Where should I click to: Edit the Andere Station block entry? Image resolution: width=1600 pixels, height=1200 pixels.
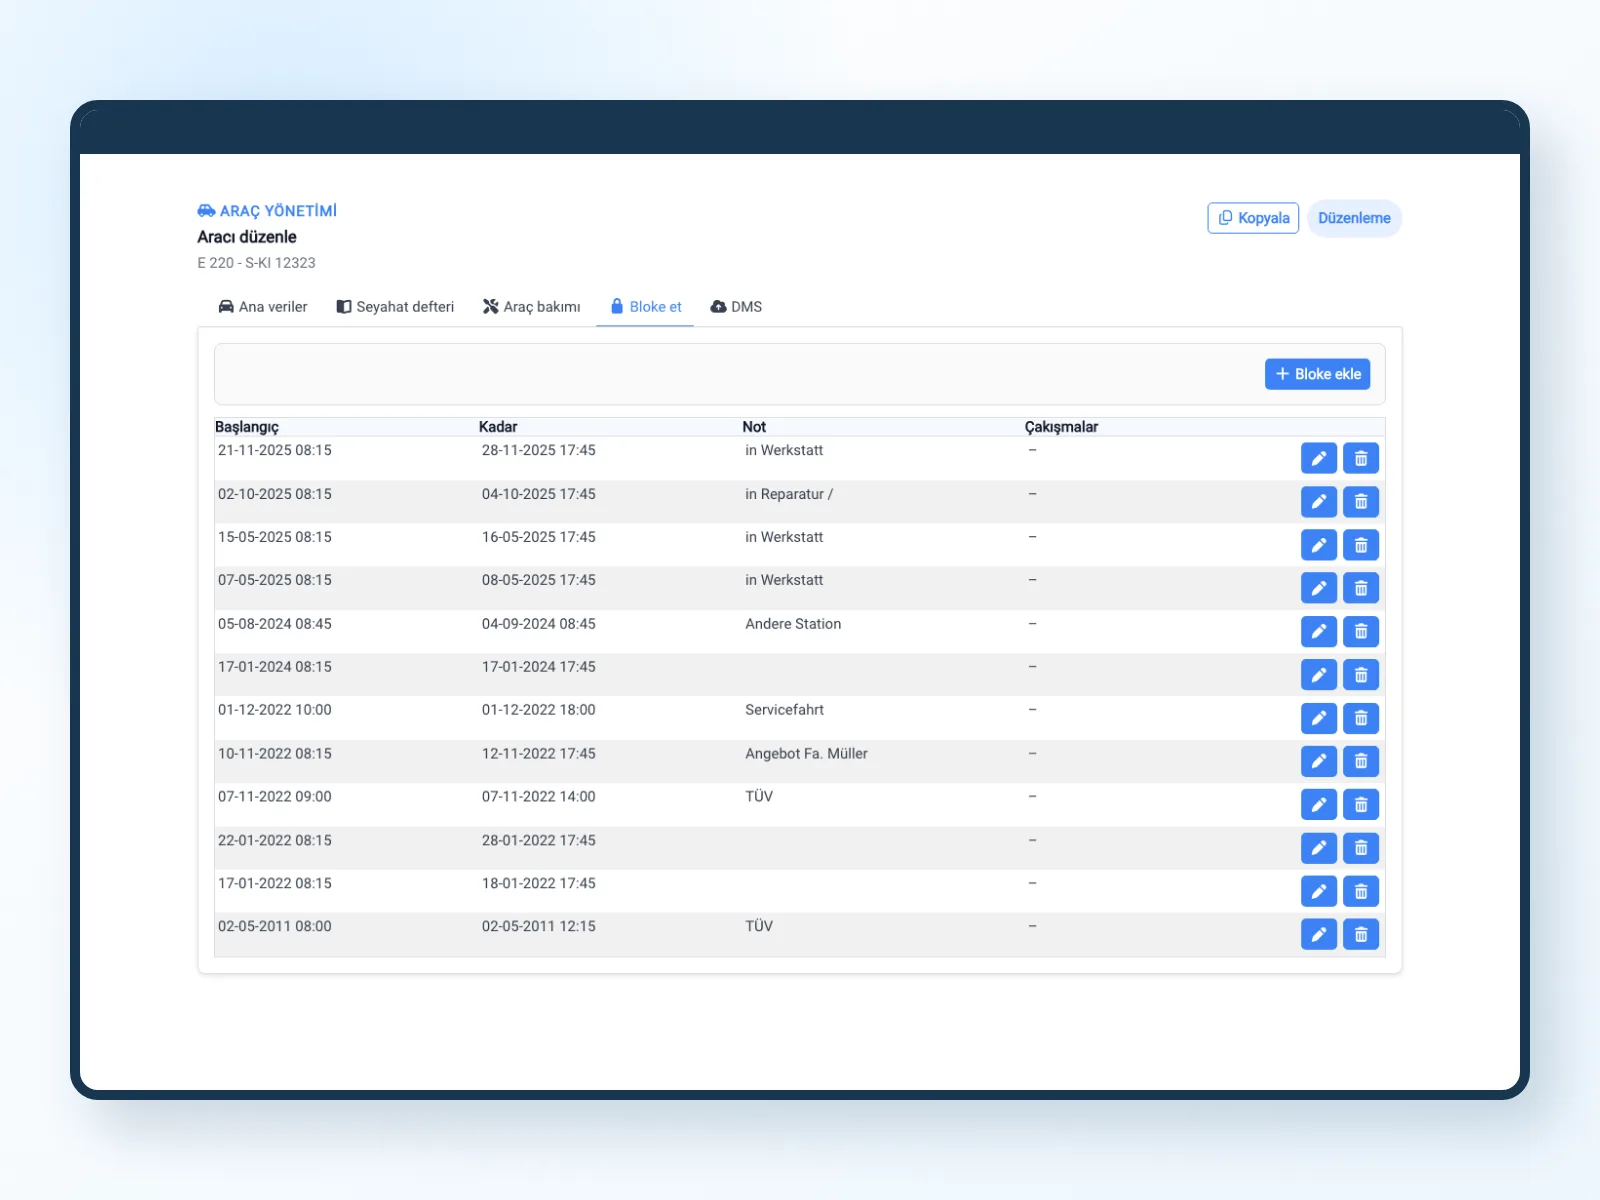click(x=1318, y=632)
